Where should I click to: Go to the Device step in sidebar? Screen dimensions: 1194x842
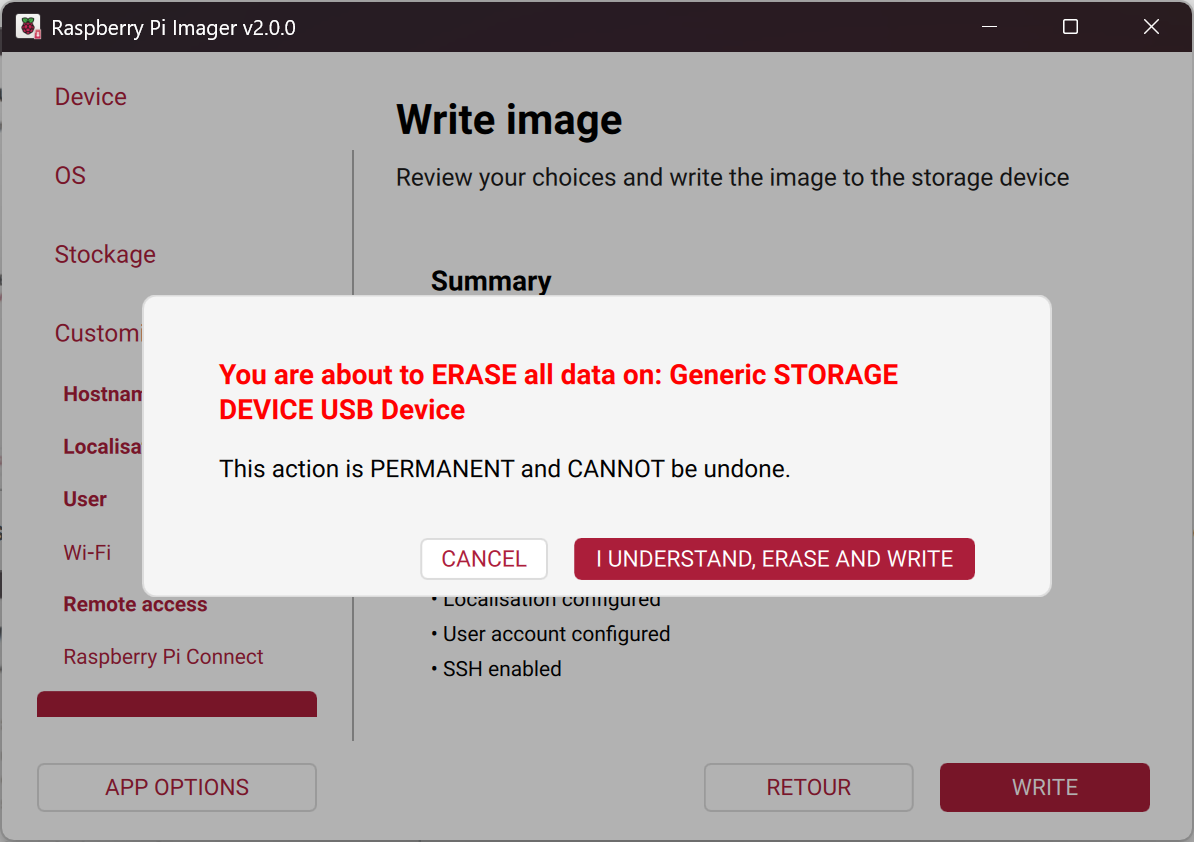91,97
